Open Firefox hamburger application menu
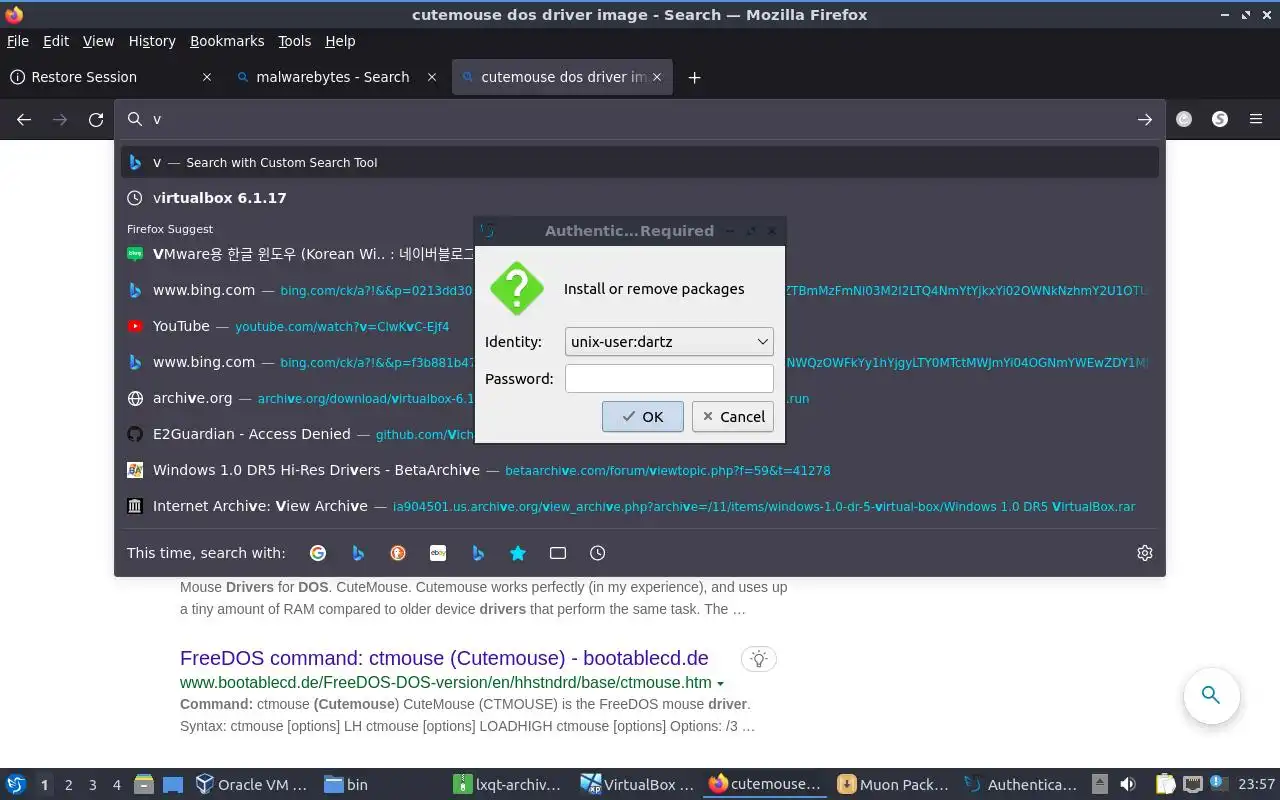 (x=1256, y=119)
